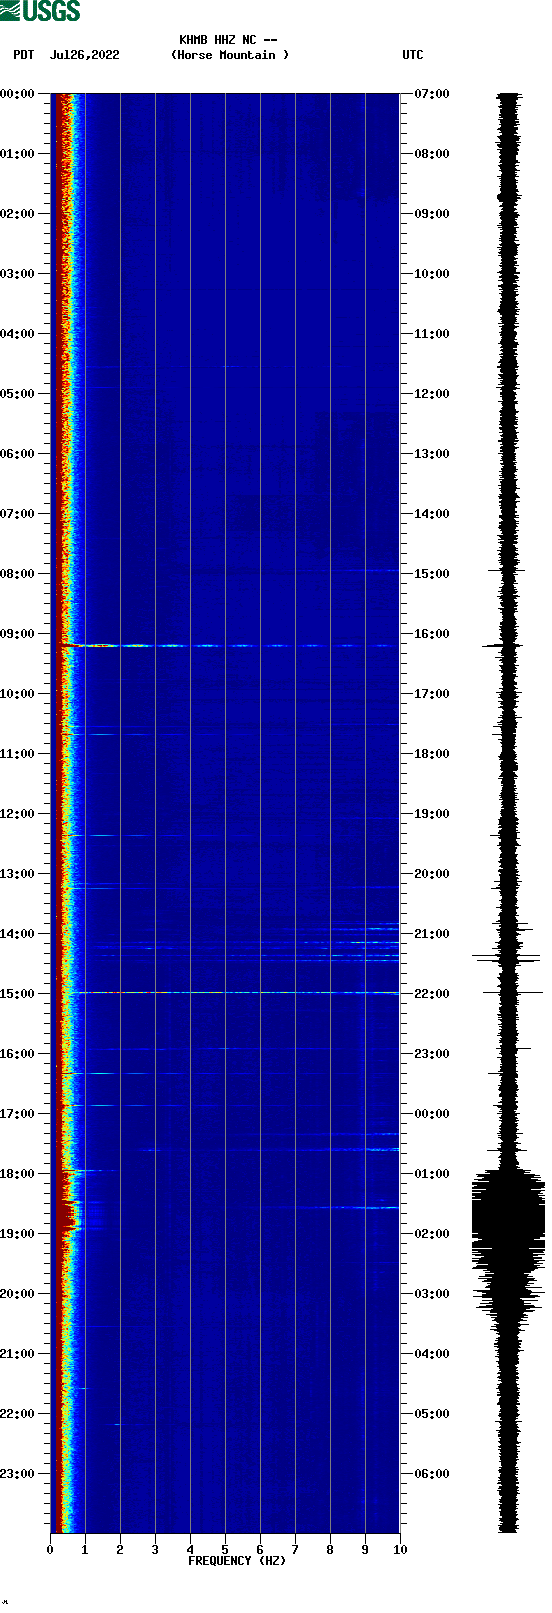Click the 15:00 PDT time label
The image size is (552, 1613).
click(x=17, y=994)
